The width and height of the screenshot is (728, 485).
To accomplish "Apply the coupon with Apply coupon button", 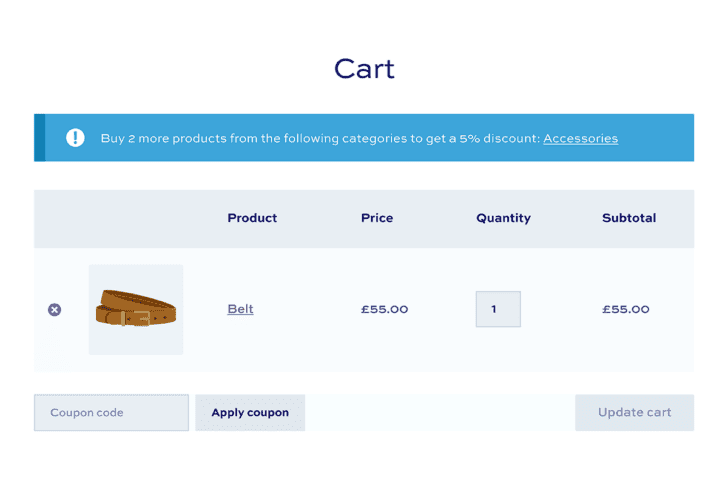I will click(250, 413).
